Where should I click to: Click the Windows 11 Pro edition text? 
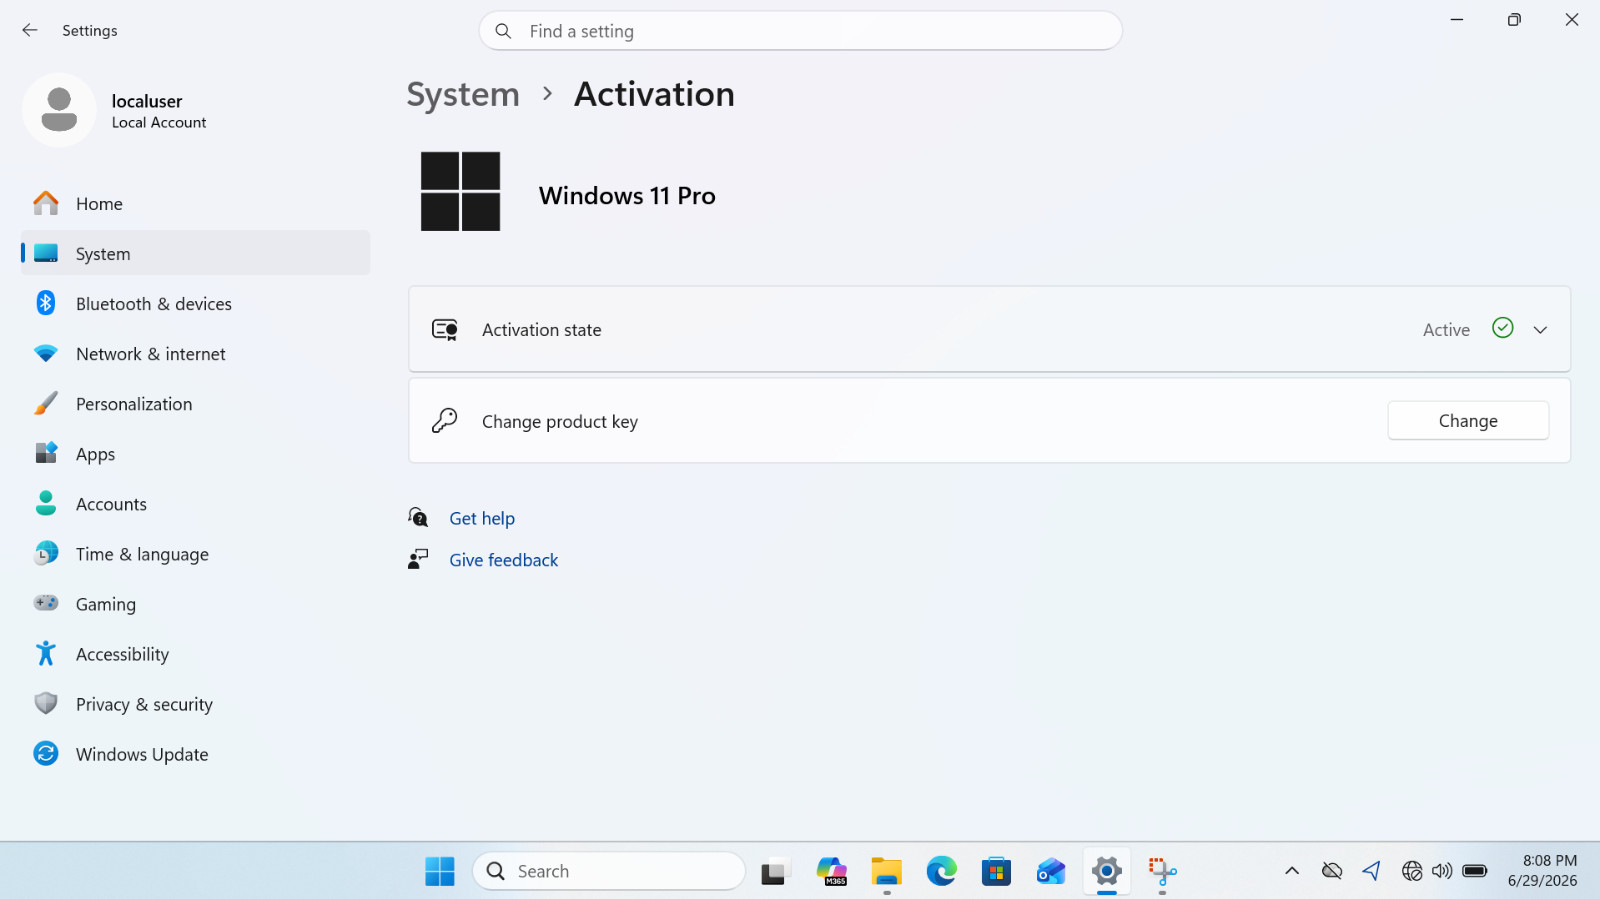pyautogui.click(x=627, y=196)
